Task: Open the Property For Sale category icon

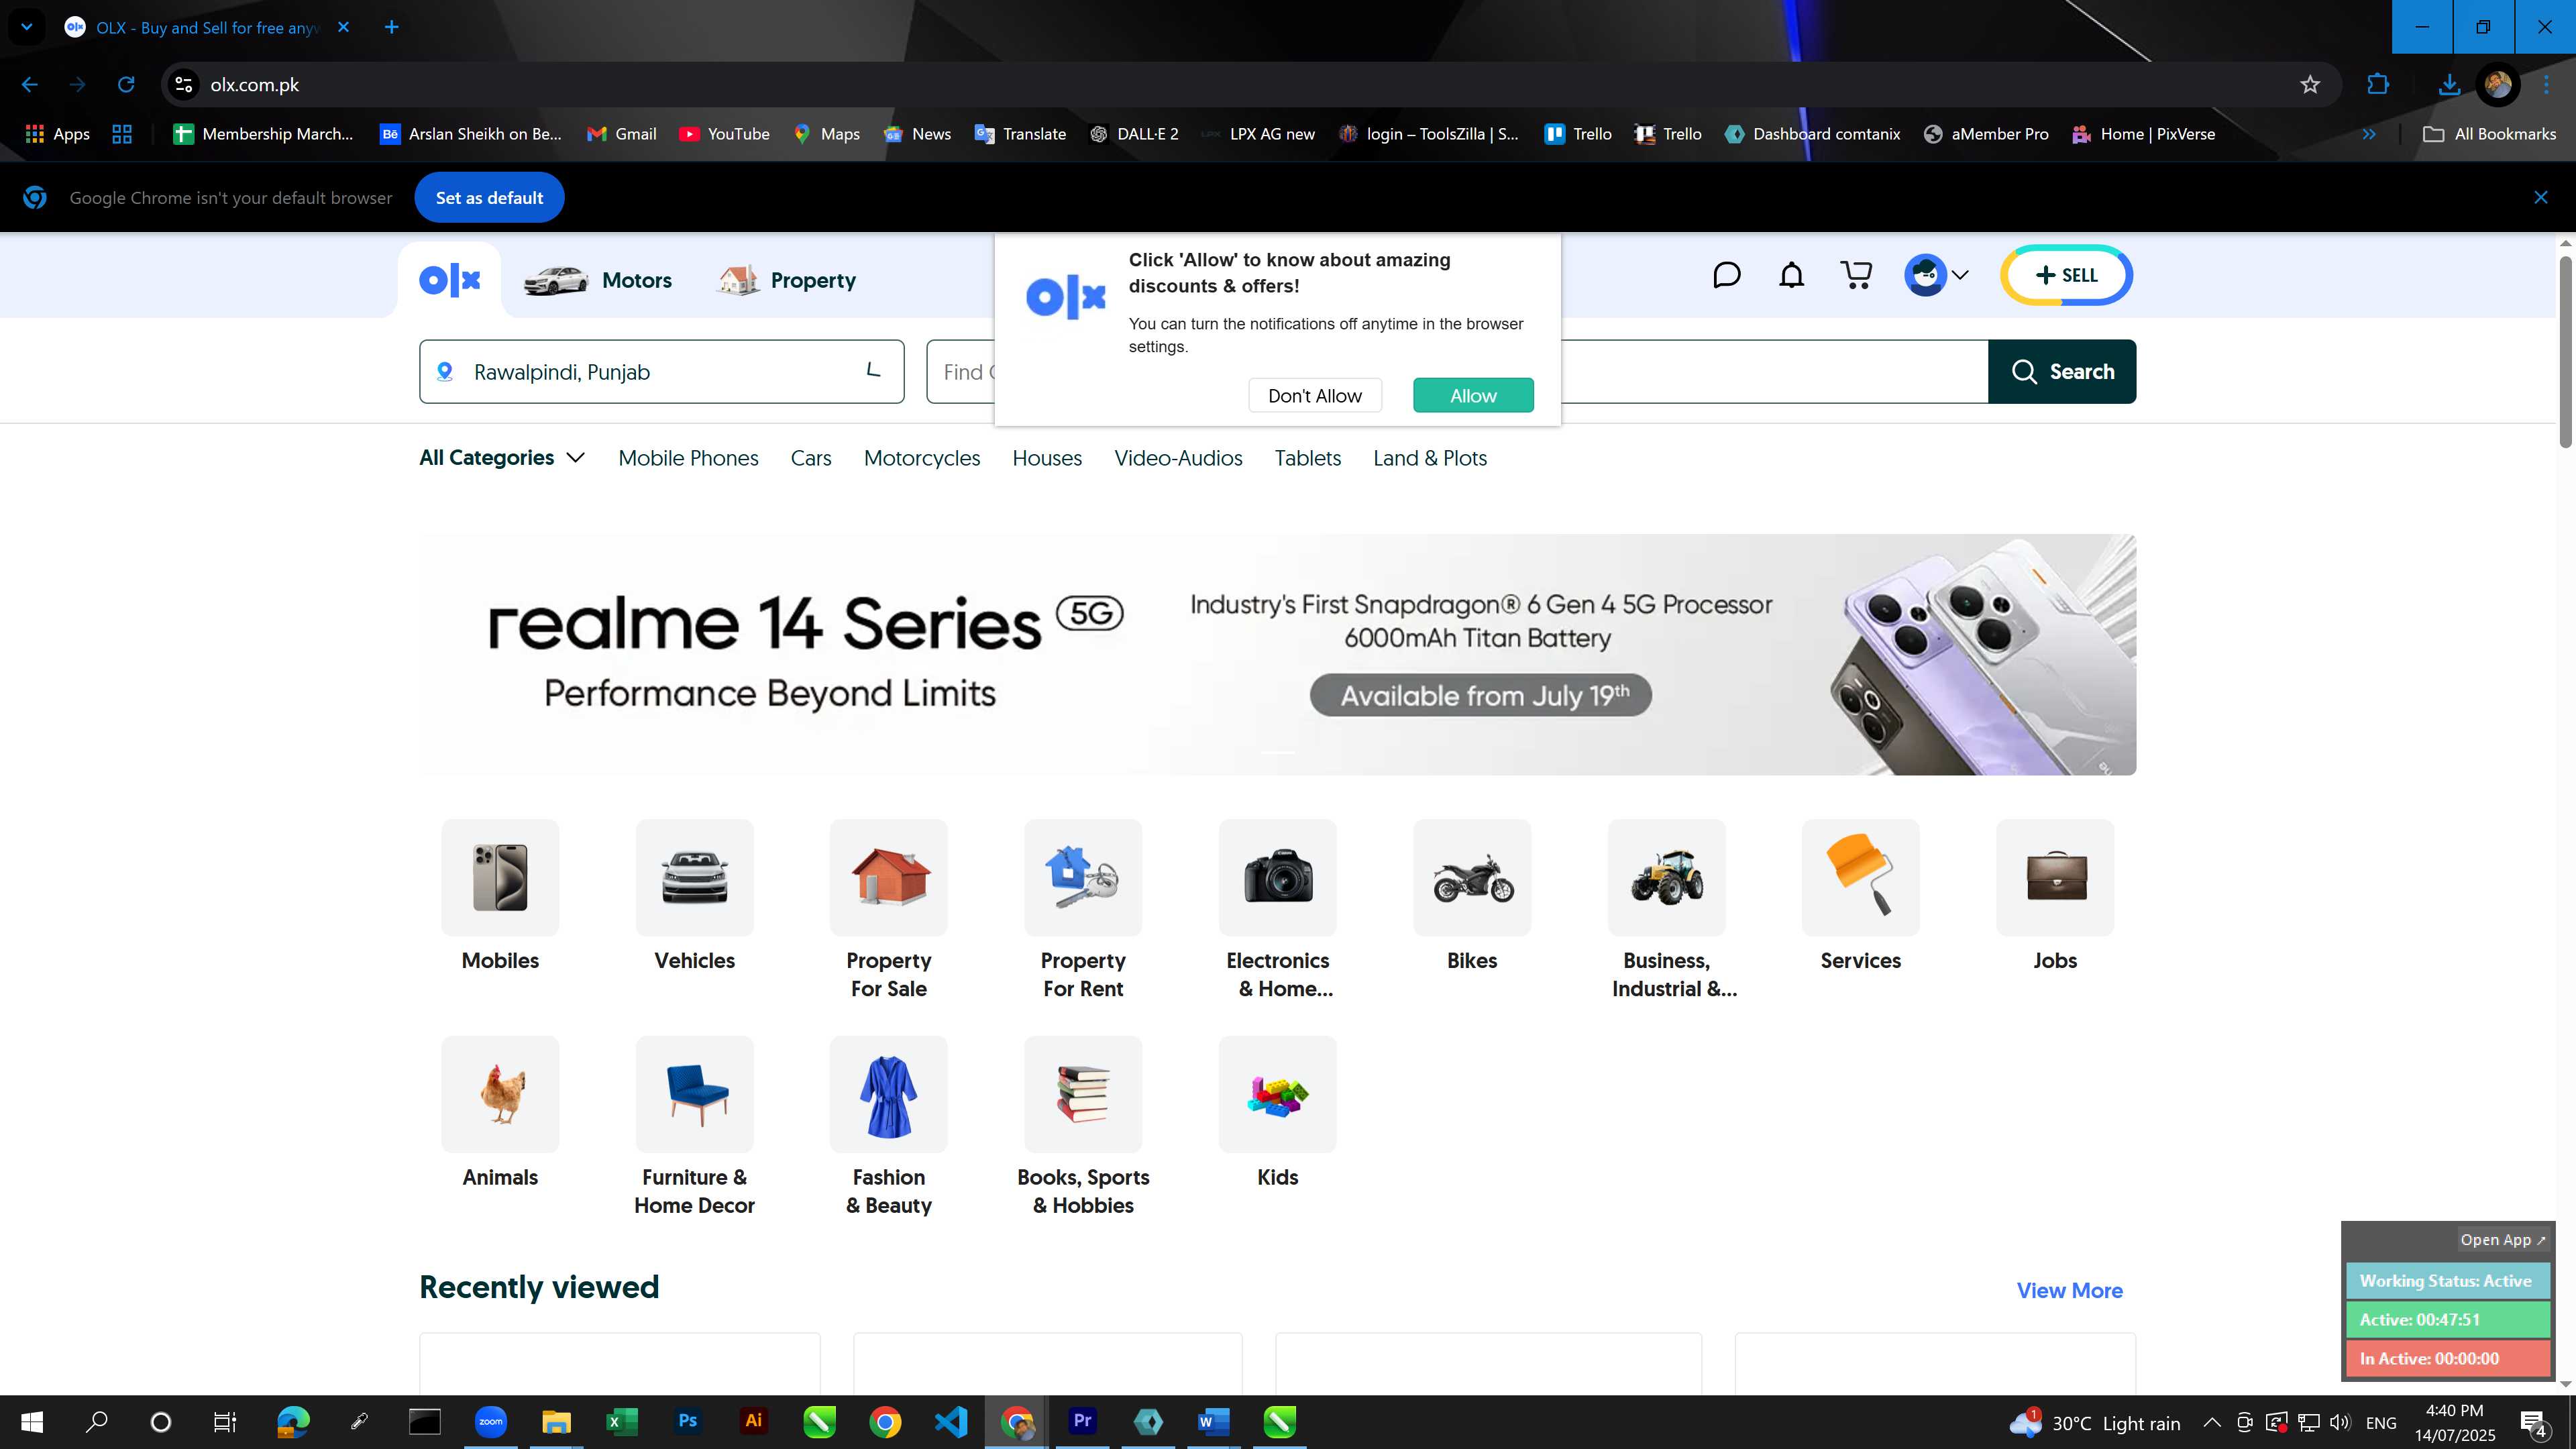Action: click(x=889, y=877)
